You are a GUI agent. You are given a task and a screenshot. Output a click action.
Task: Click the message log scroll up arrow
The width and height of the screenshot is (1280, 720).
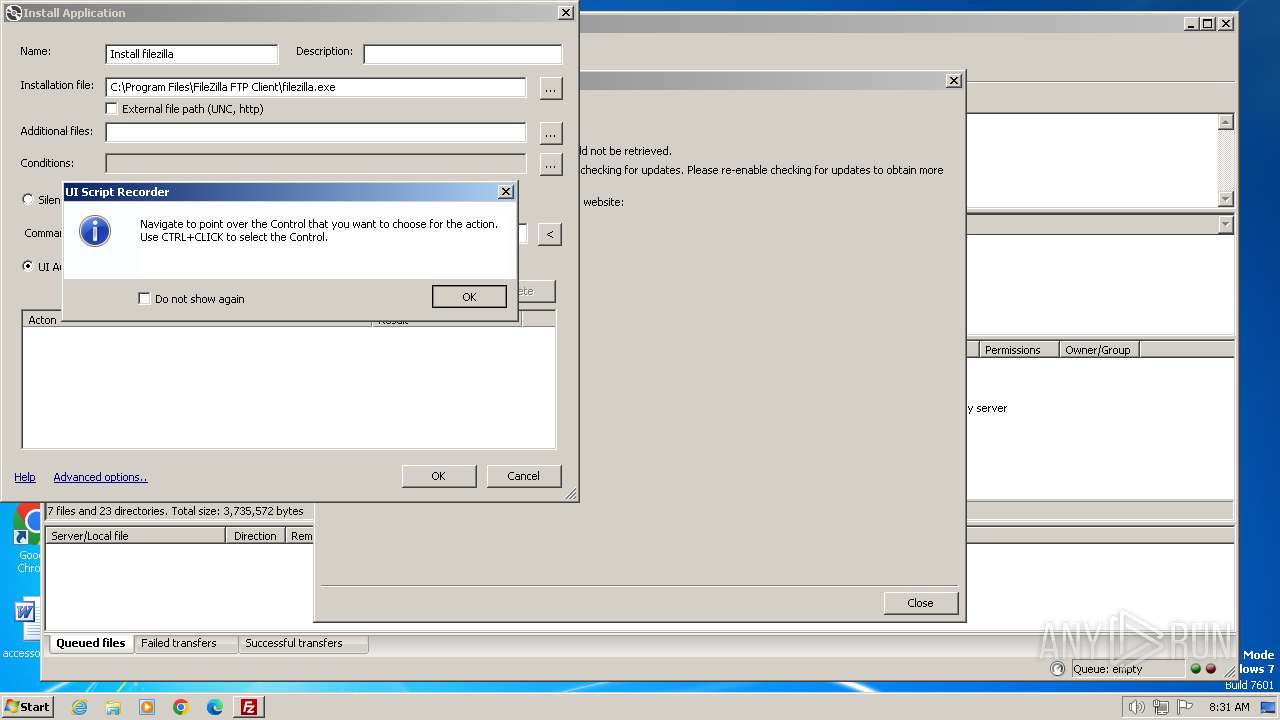[x=1225, y=122]
